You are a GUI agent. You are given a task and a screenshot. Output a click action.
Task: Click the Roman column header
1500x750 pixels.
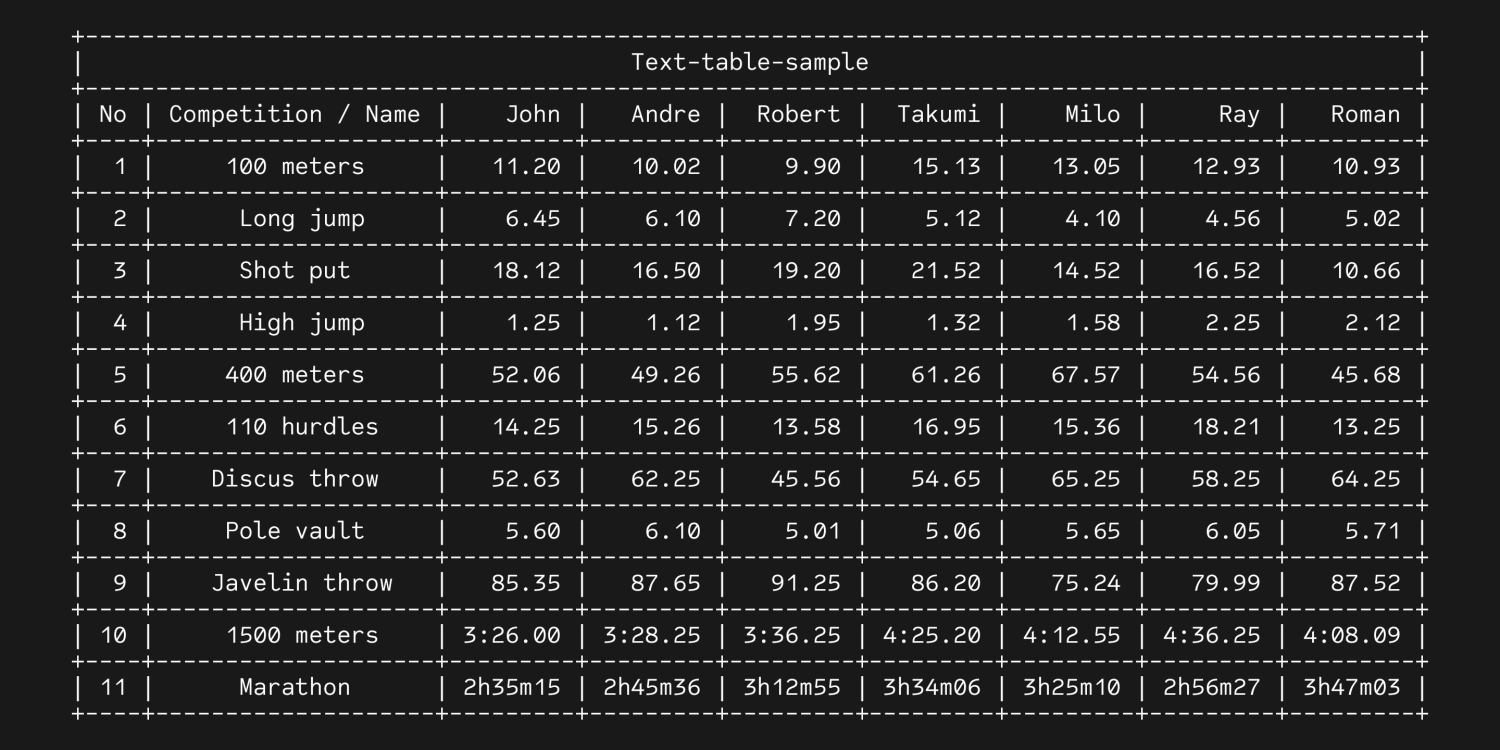1365,114
